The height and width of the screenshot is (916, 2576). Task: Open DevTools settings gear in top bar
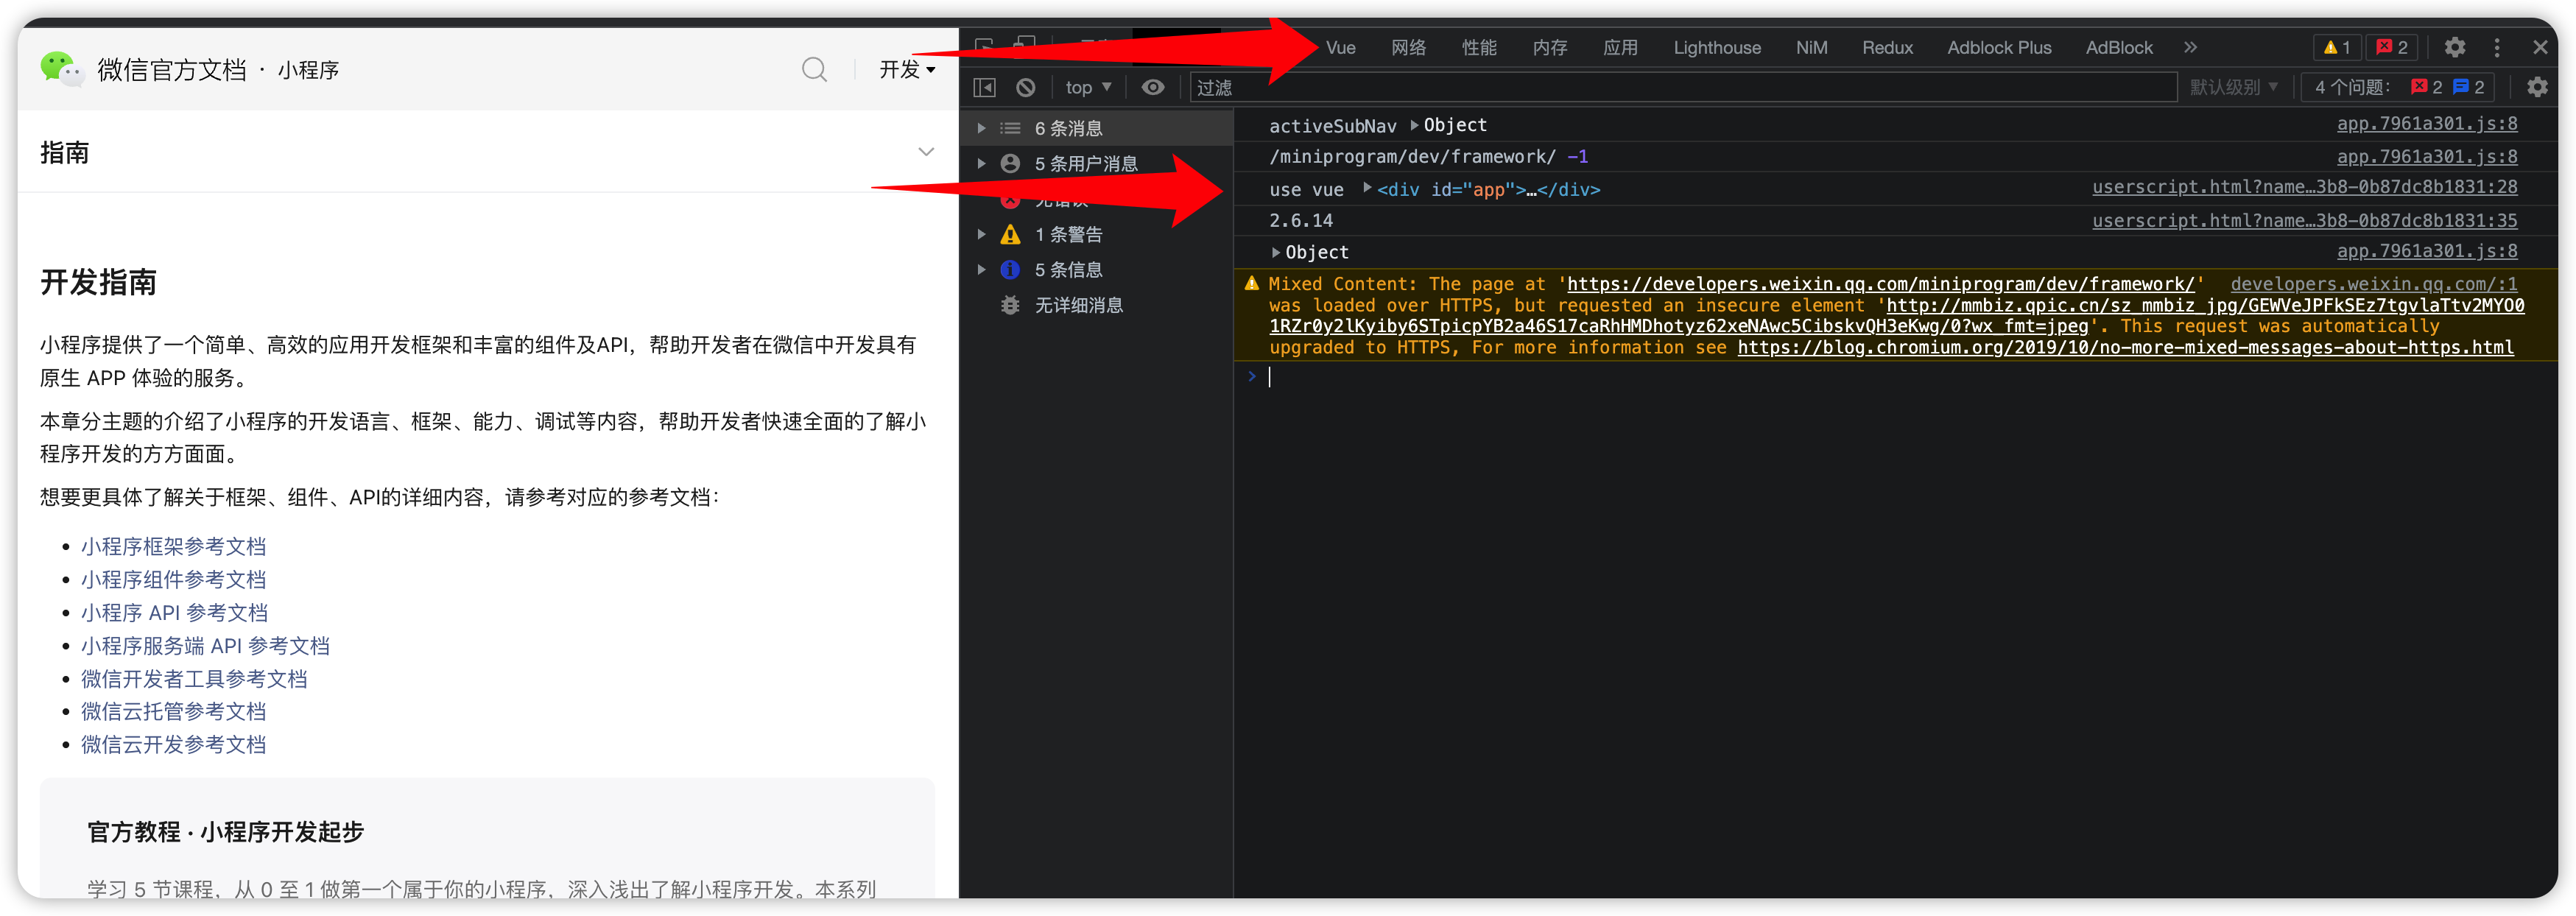2454,47
